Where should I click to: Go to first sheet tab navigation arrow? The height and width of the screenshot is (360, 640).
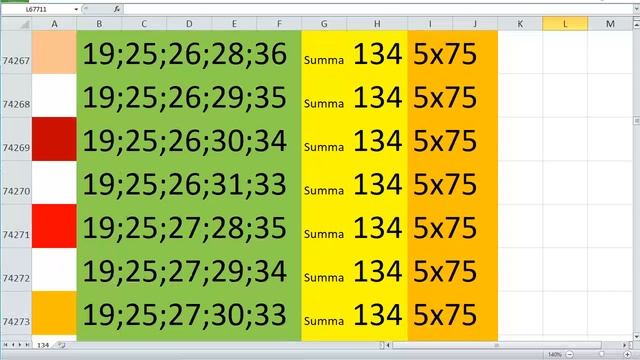pos(6,345)
